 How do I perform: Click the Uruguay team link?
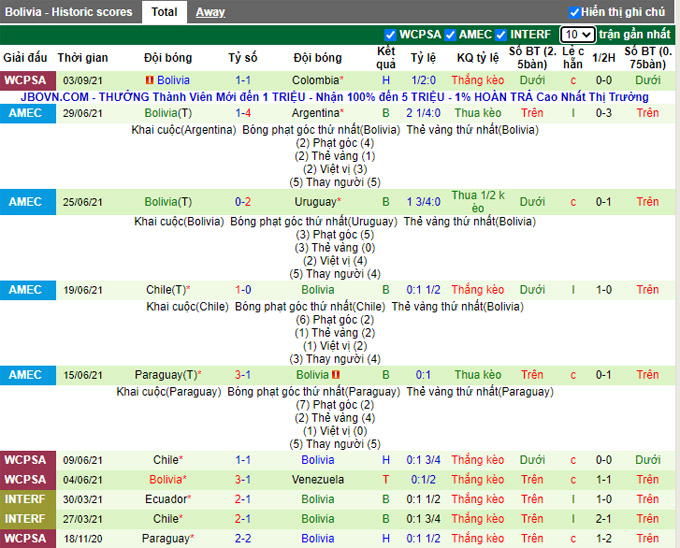point(317,201)
